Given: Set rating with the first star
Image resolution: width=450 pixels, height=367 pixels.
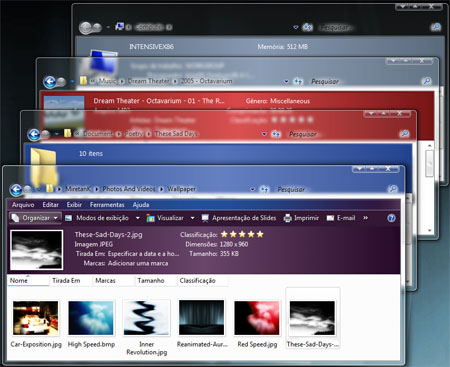Looking at the screenshot, I should (224, 234).
